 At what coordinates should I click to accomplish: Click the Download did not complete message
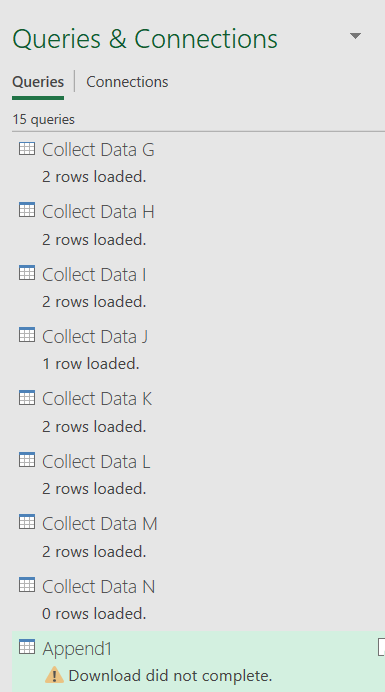(170, 675)
